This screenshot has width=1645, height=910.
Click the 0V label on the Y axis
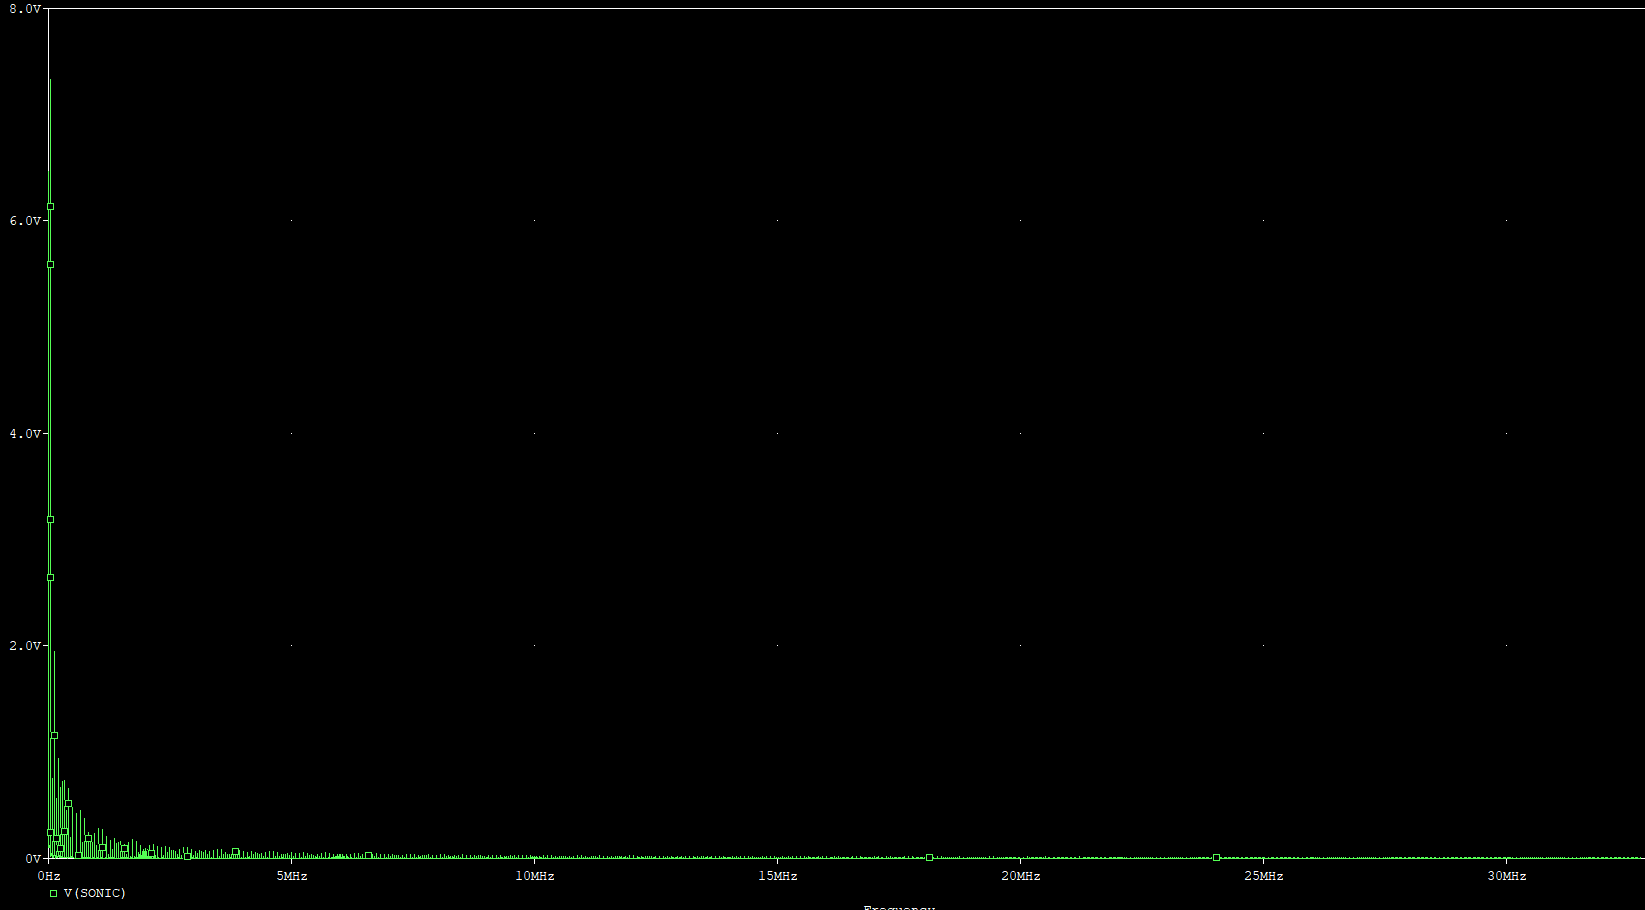33,859
